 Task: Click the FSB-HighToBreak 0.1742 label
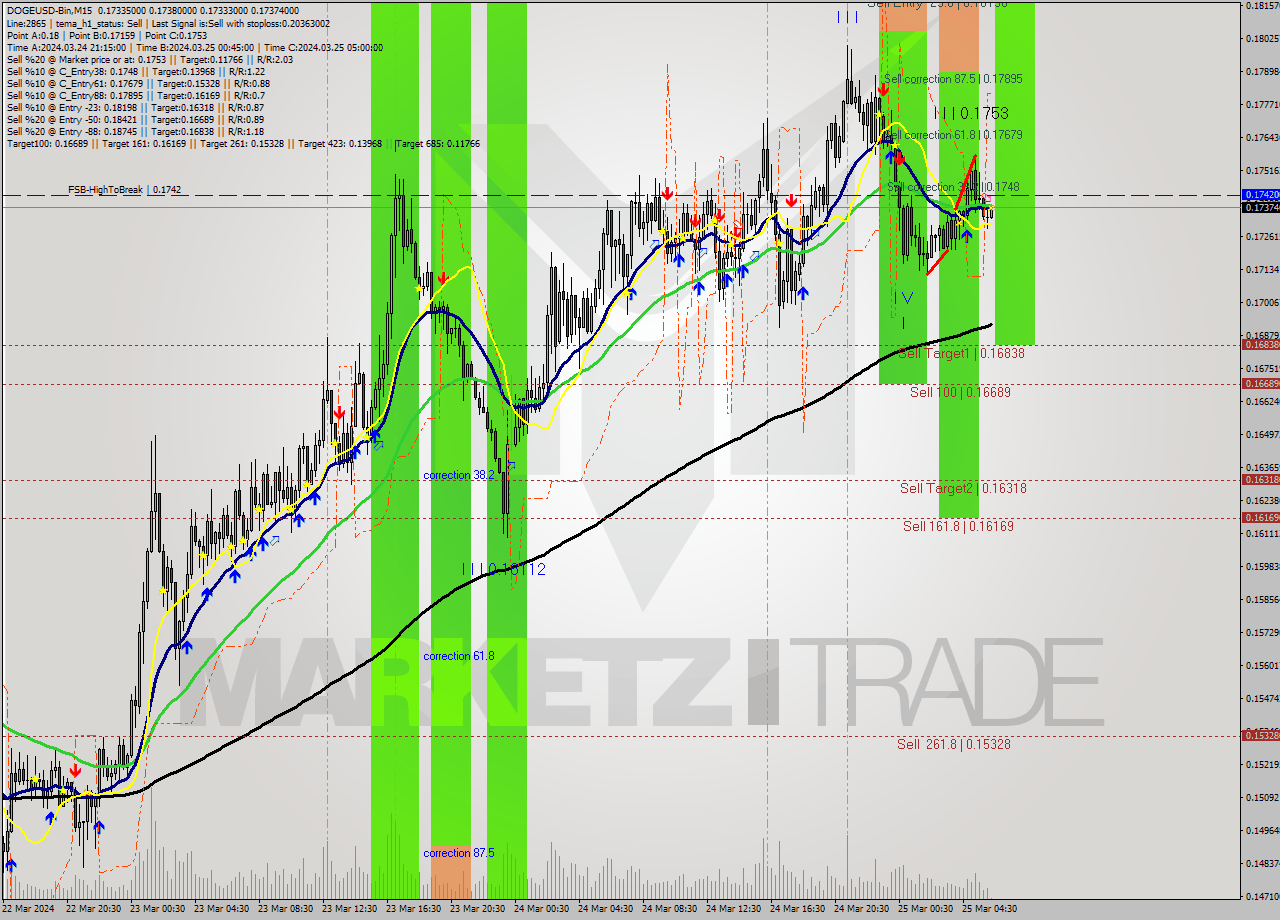click(x=125, y=189)
